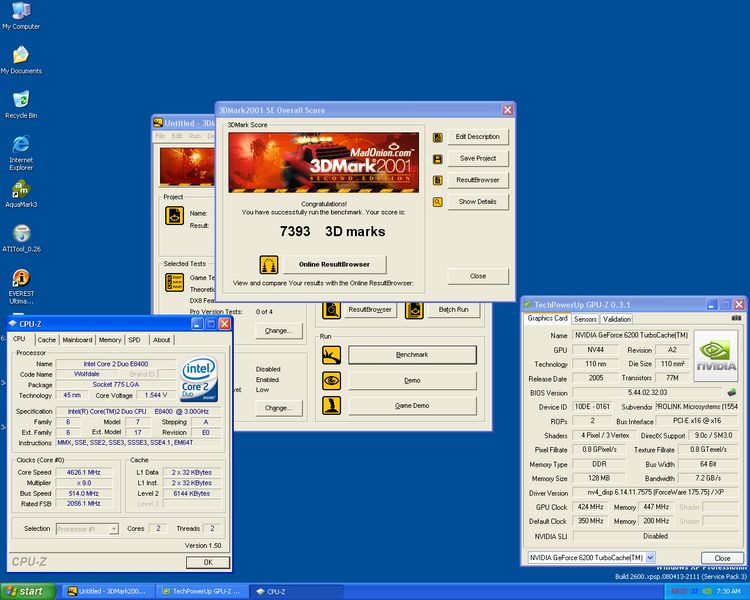The image size is (750, 600).
Task: Click Change button under Selected Tests
Action: click(x=278, y=331)
